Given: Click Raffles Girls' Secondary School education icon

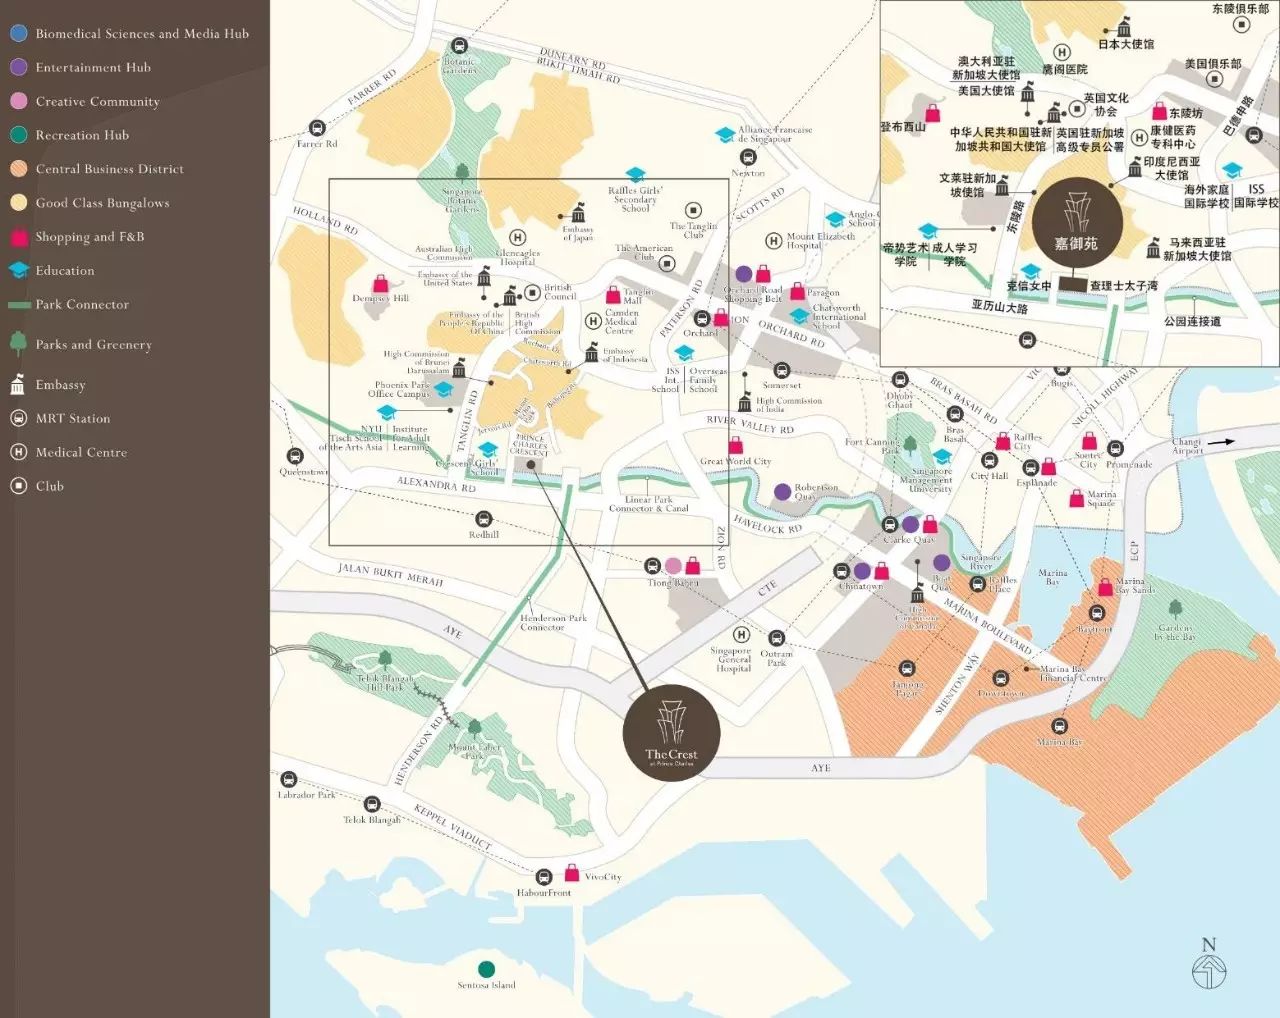Looking at the screenshot, I should point(635,175).
